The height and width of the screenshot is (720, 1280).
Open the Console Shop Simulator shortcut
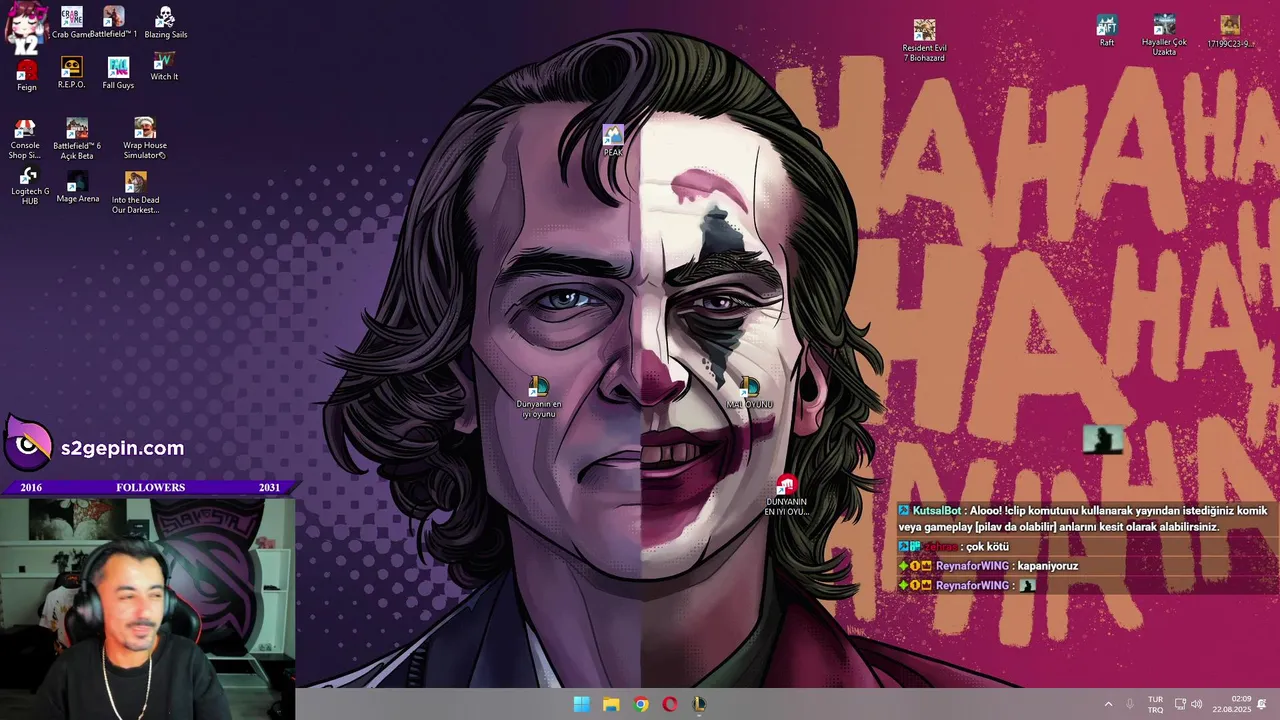pyautogui.click(x=25, y=139)
